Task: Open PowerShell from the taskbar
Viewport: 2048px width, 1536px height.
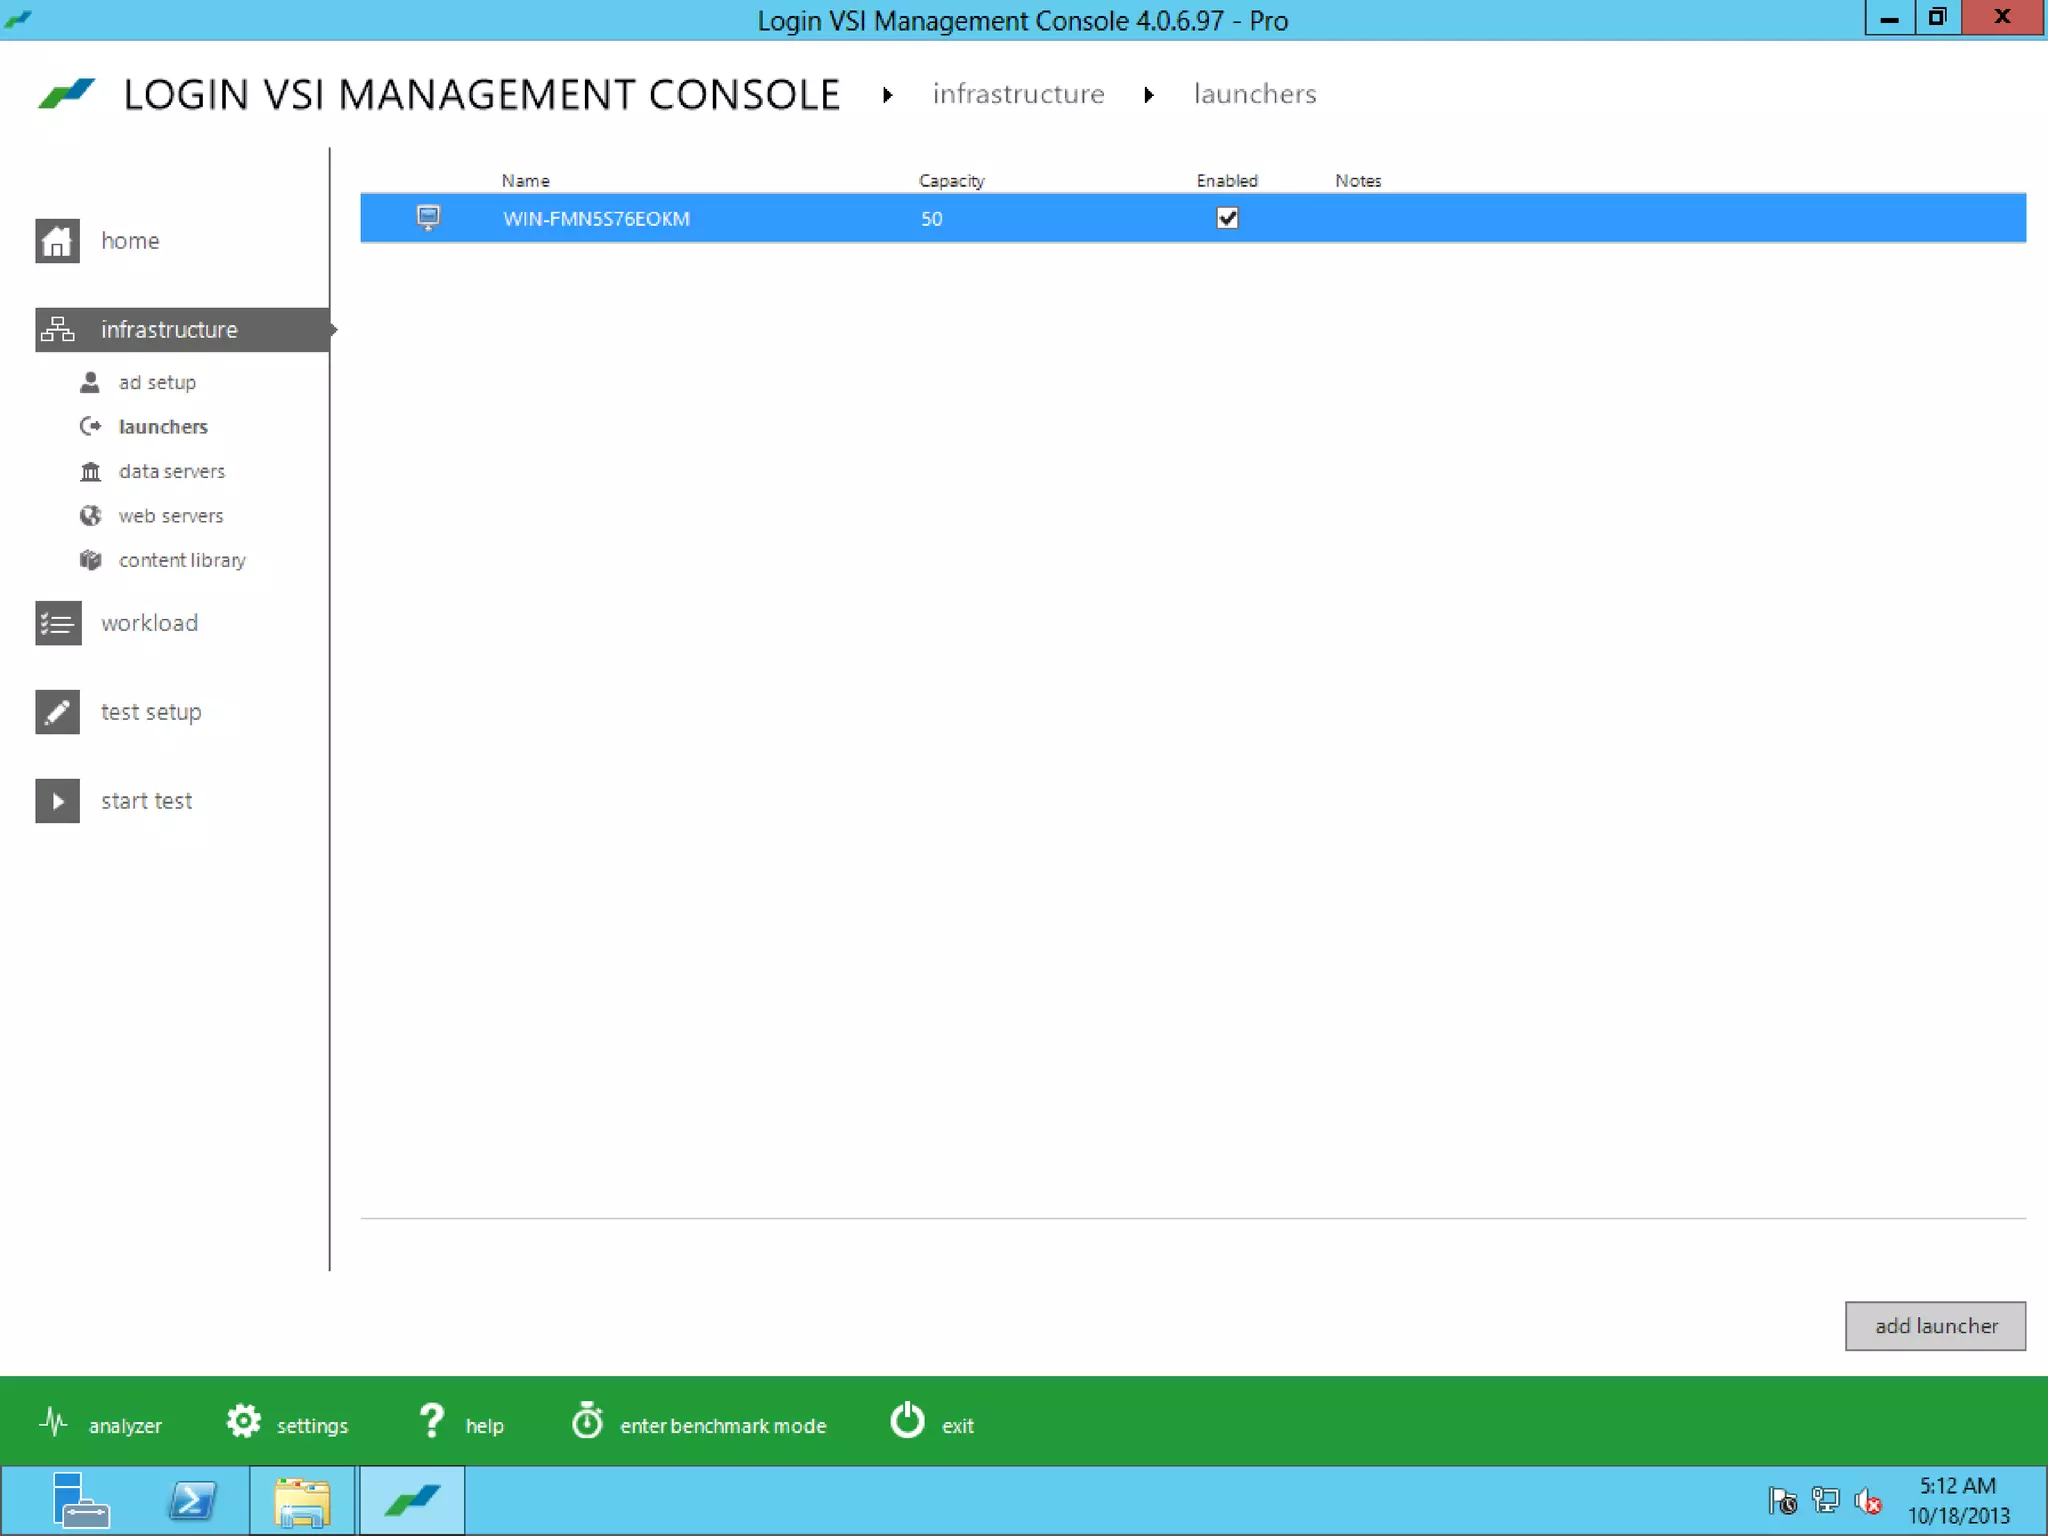Action: (192, 1501)
